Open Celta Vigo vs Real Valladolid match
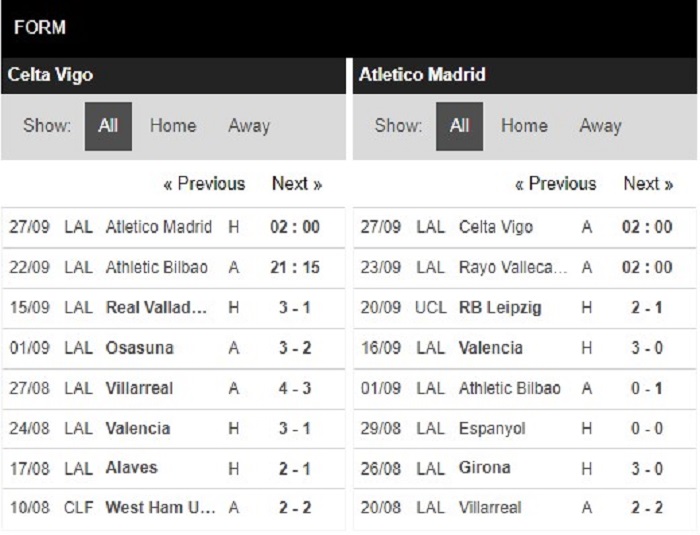 pos(173,308)
